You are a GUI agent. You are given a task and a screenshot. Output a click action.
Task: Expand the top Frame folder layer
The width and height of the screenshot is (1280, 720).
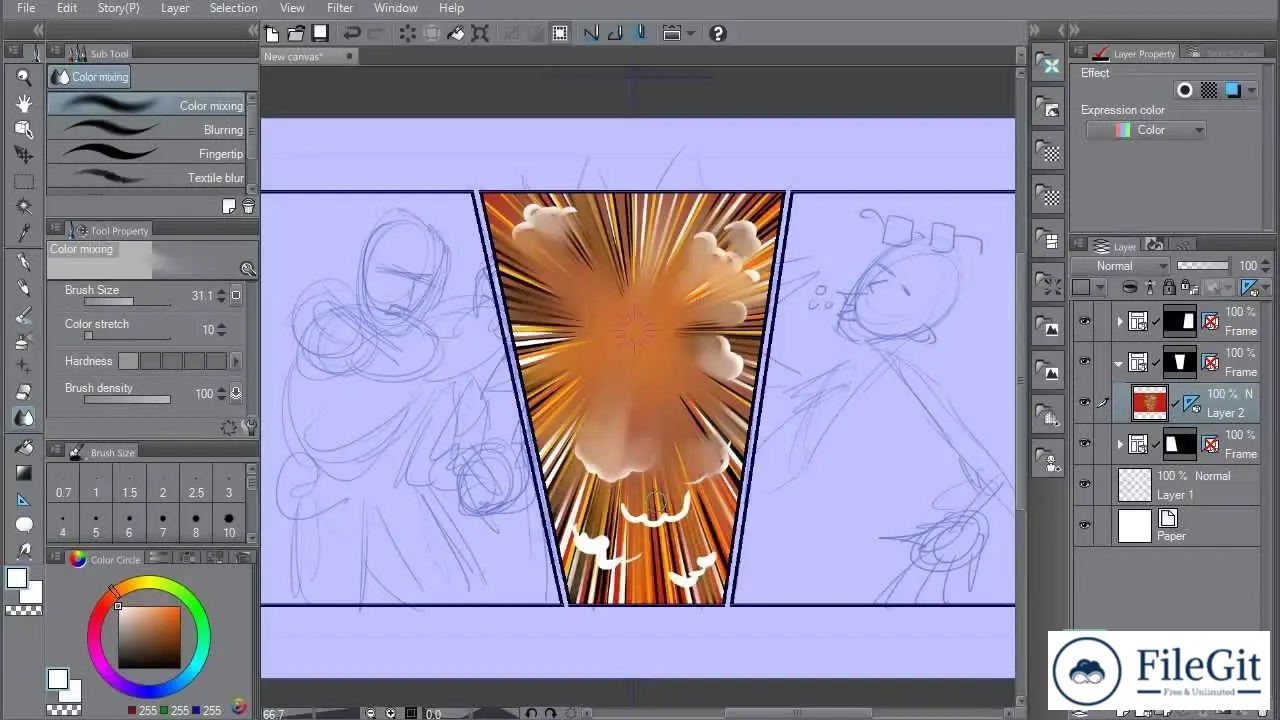pyautogui.click(x=1119, y=321)
